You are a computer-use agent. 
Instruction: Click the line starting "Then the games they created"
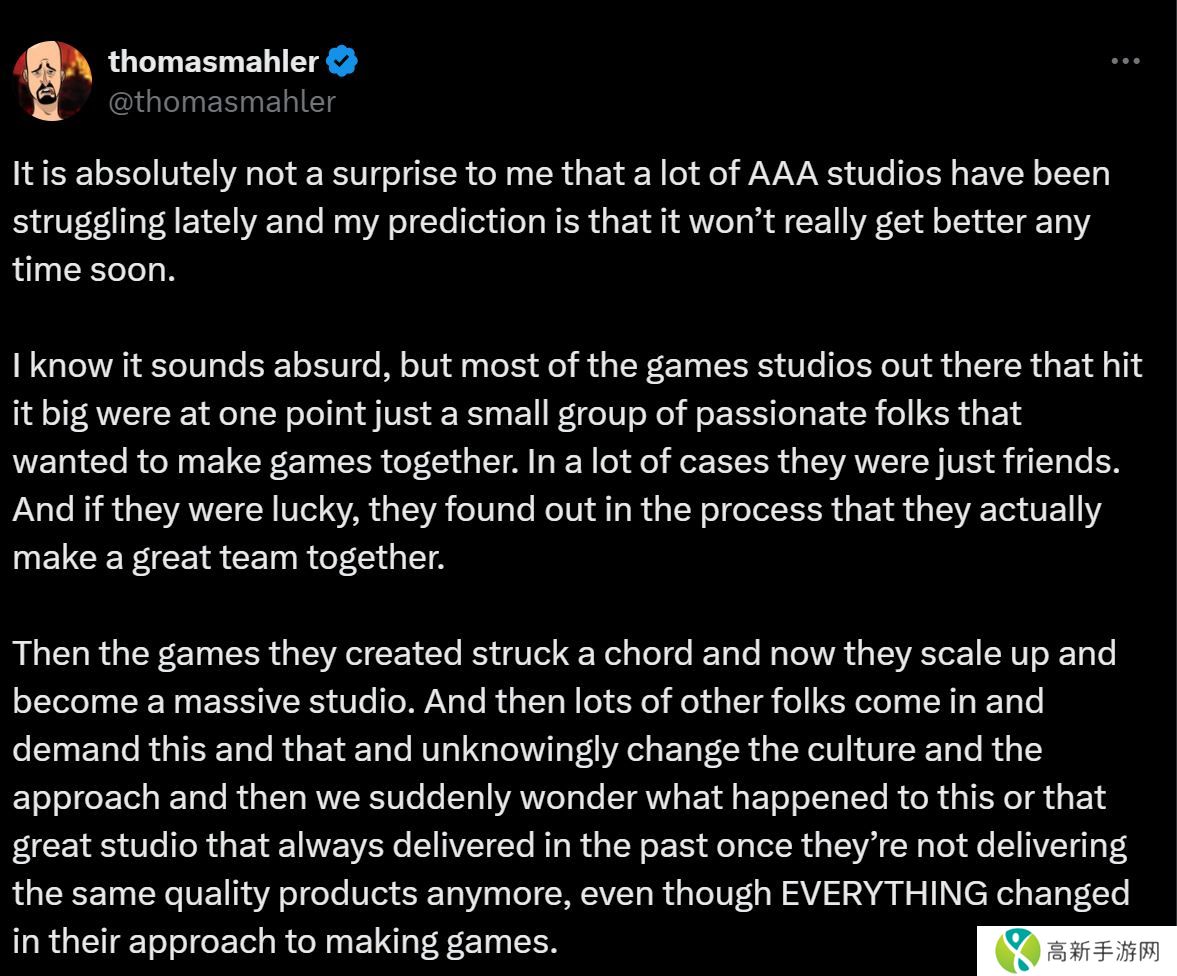click(x=563, y=654)
